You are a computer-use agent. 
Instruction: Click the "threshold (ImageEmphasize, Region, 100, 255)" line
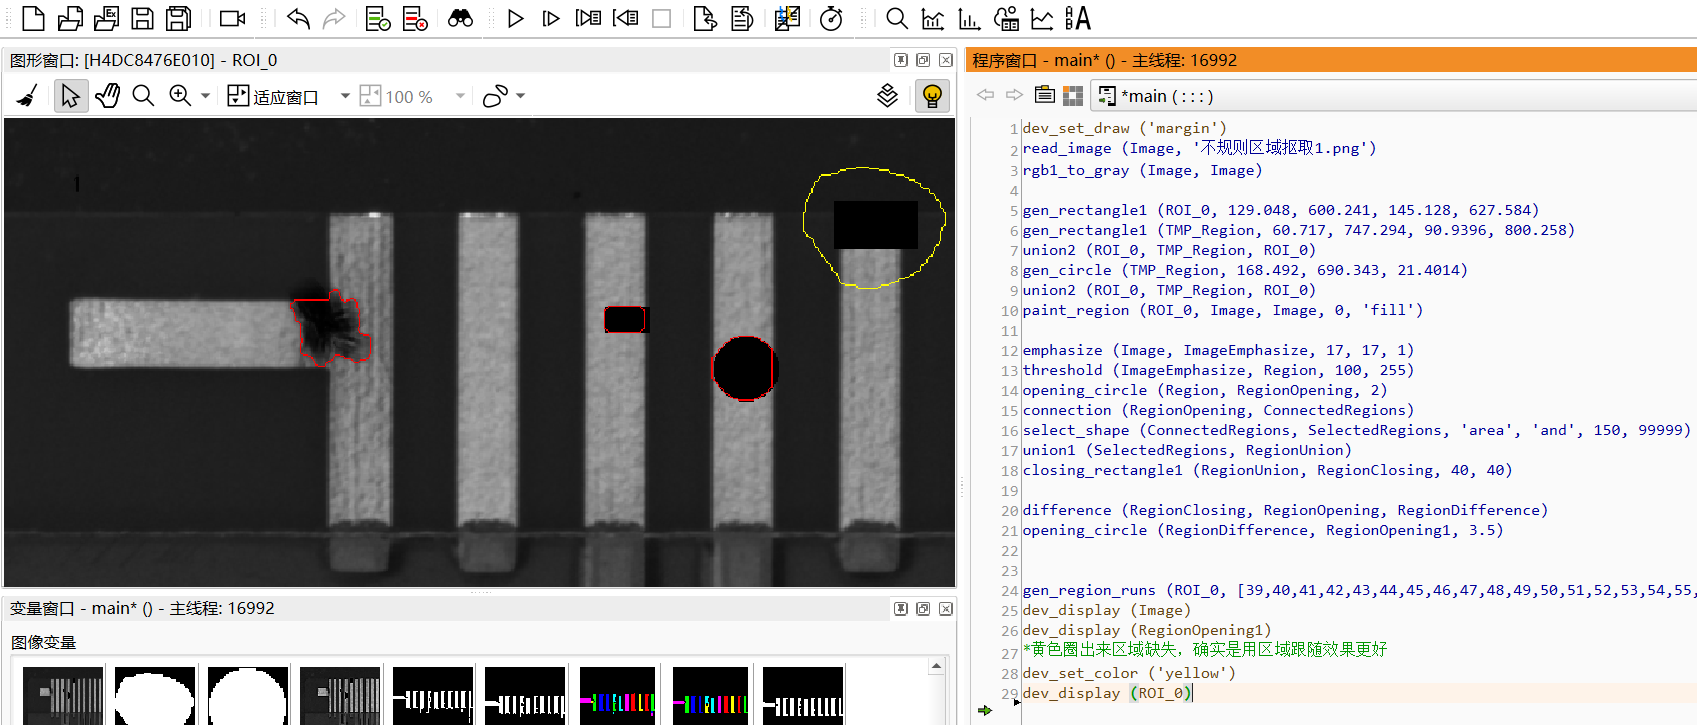tap(1218, 370)
